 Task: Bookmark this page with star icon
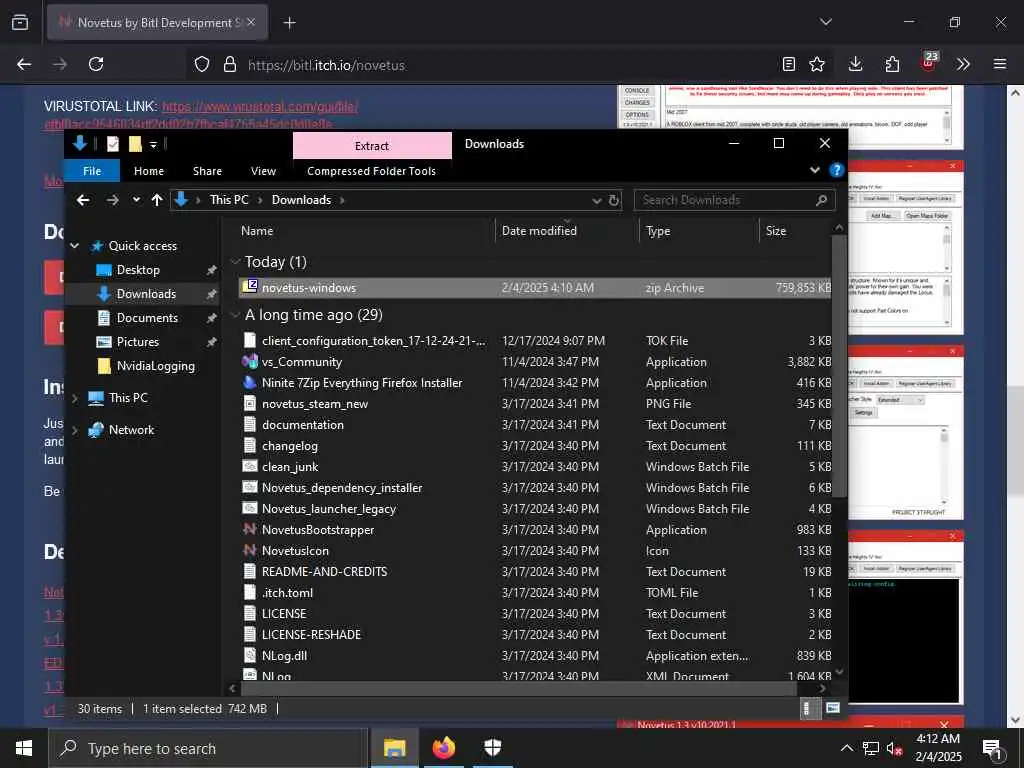click(x=817, y=64)
